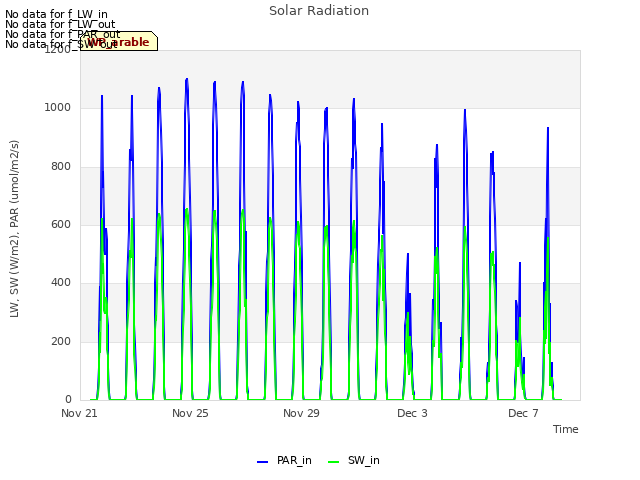Toggle the PAR_in legend entry
This screenshot has width=640, height=480.
click(x=284, y=460)
